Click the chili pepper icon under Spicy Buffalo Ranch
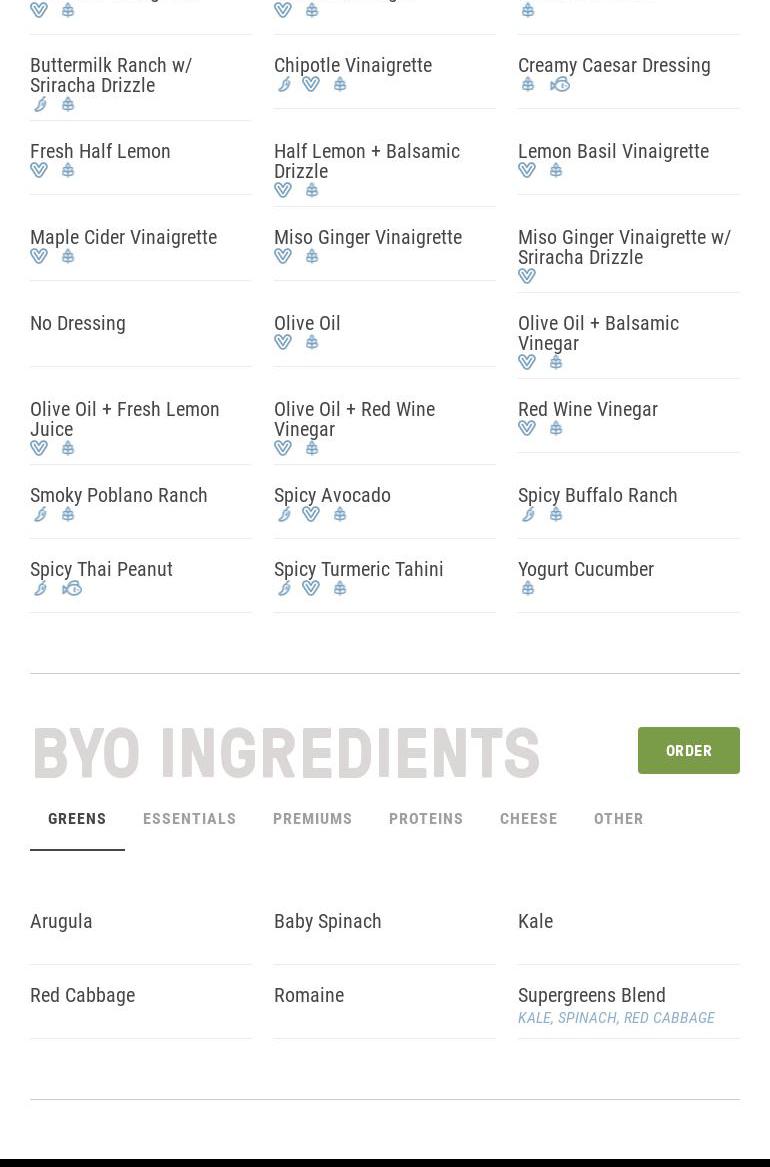The width and height of the screenshot is (770, 1167). [x=528, y=515]
